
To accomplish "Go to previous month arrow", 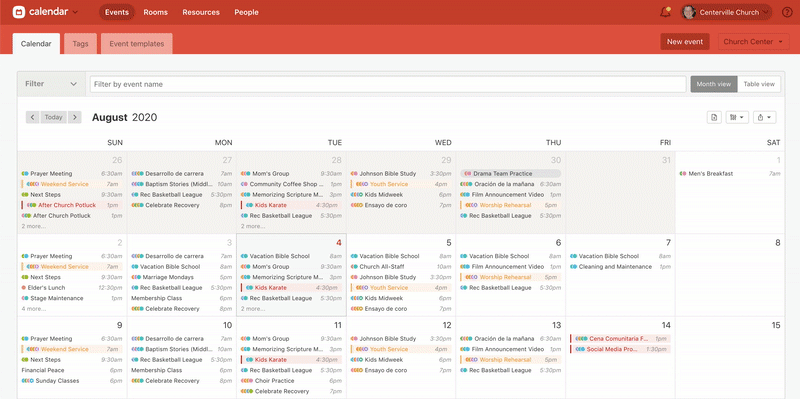I will click(33, 117).
